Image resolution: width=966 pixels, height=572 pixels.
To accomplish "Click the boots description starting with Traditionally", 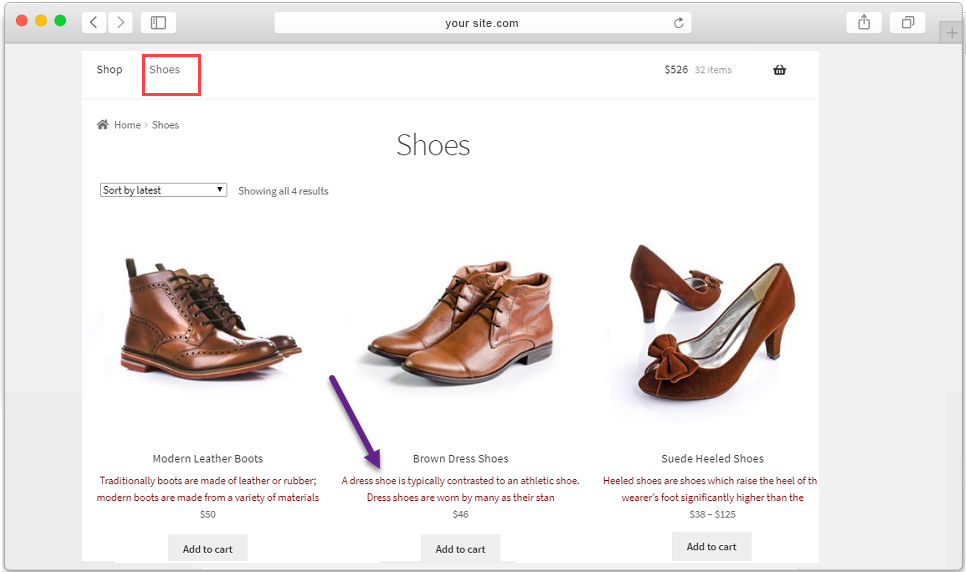I will (x=208, y=489).
